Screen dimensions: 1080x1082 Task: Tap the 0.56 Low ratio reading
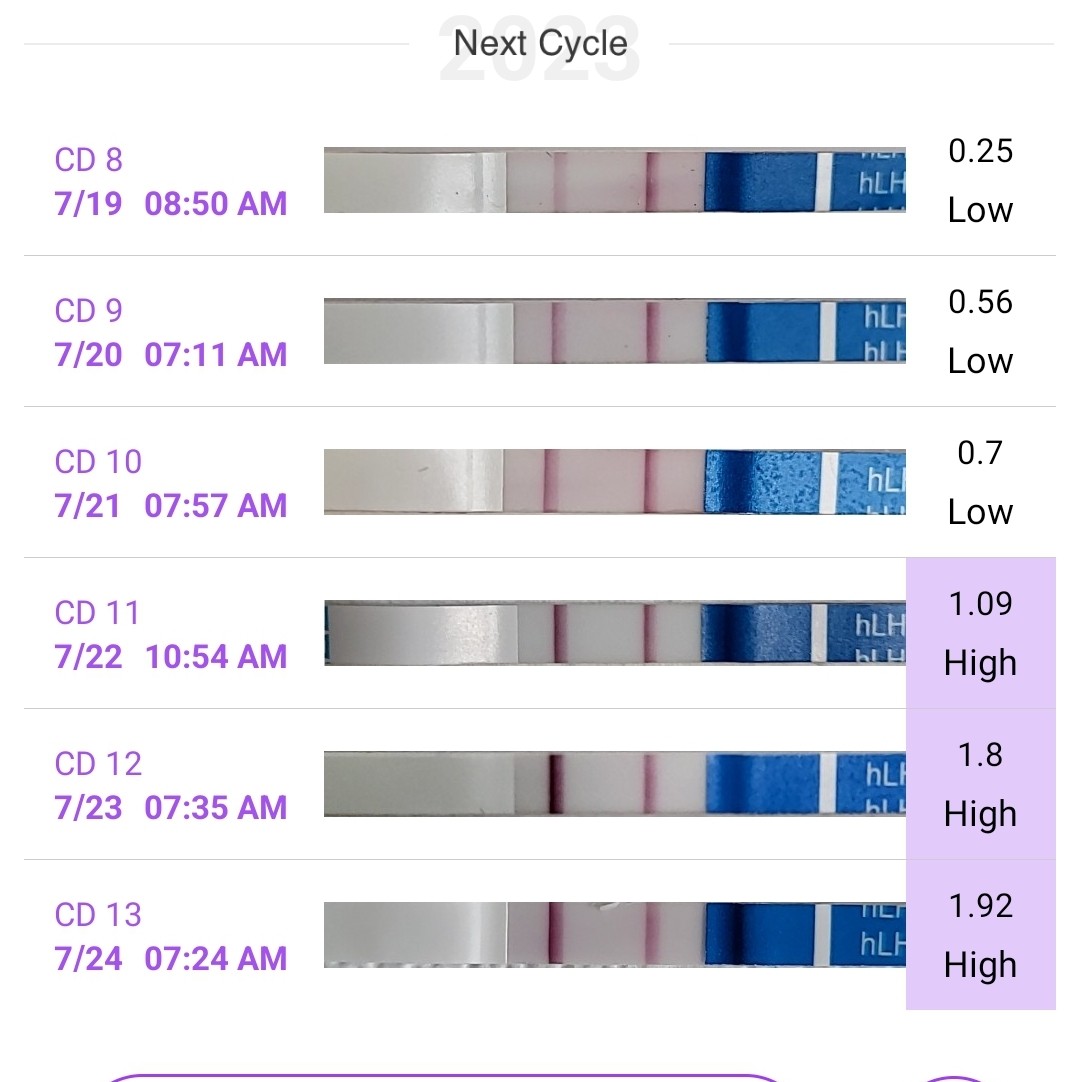980,332
